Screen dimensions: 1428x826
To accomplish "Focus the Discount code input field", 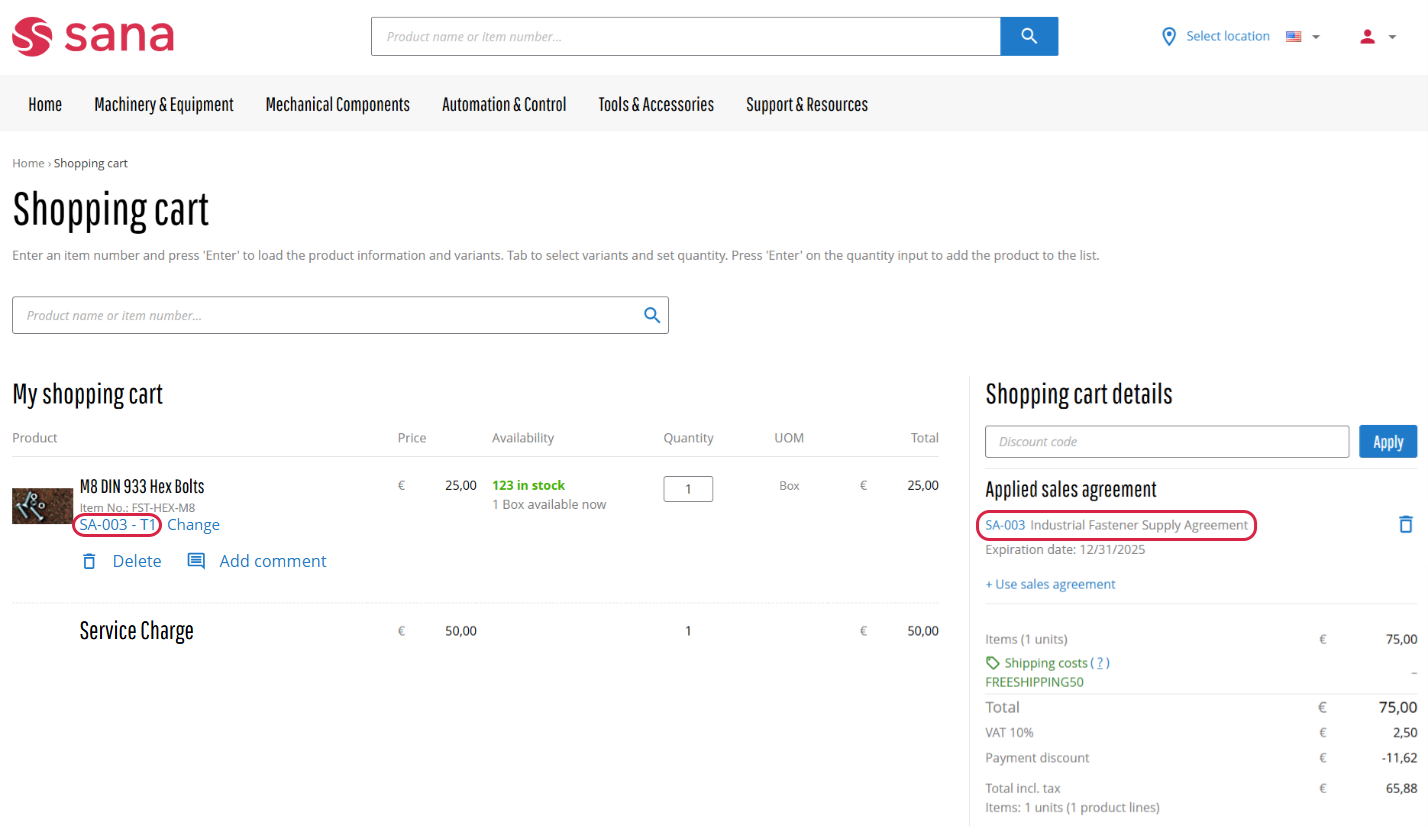I will (1167, 441).
